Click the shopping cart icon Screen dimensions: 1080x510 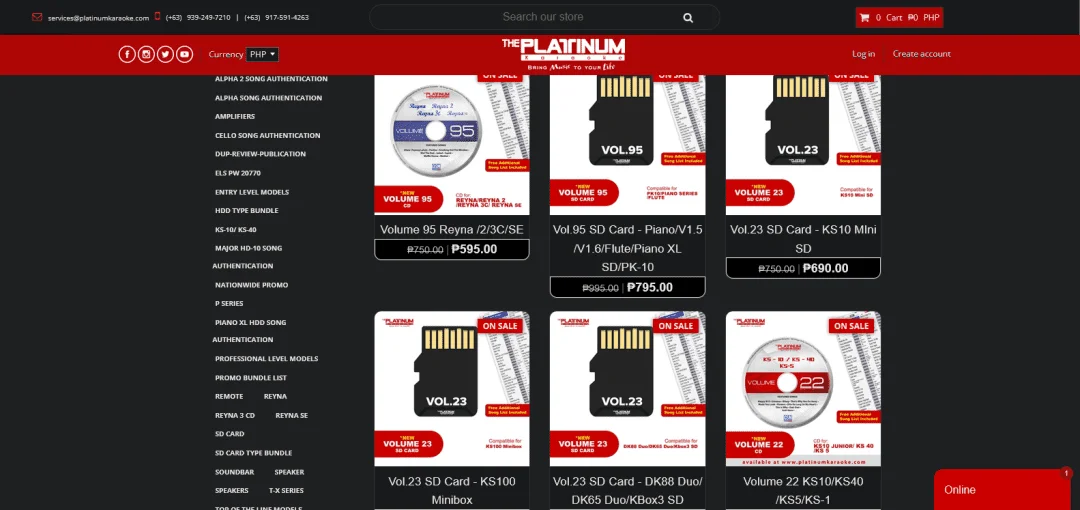pyautogui.click(x=864, y=18)
